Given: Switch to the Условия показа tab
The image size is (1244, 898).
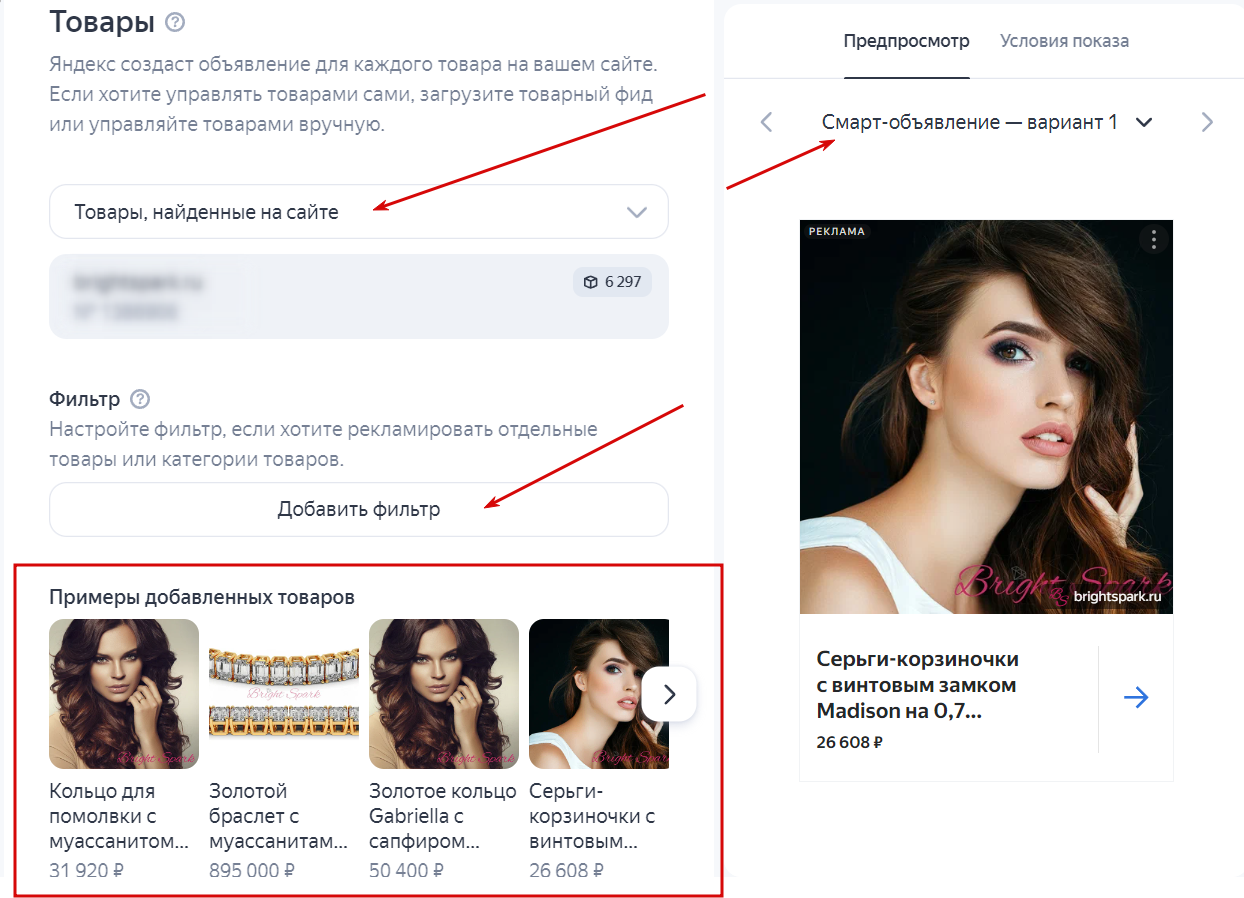Looking at the screenshot, I should (1064, 41).
